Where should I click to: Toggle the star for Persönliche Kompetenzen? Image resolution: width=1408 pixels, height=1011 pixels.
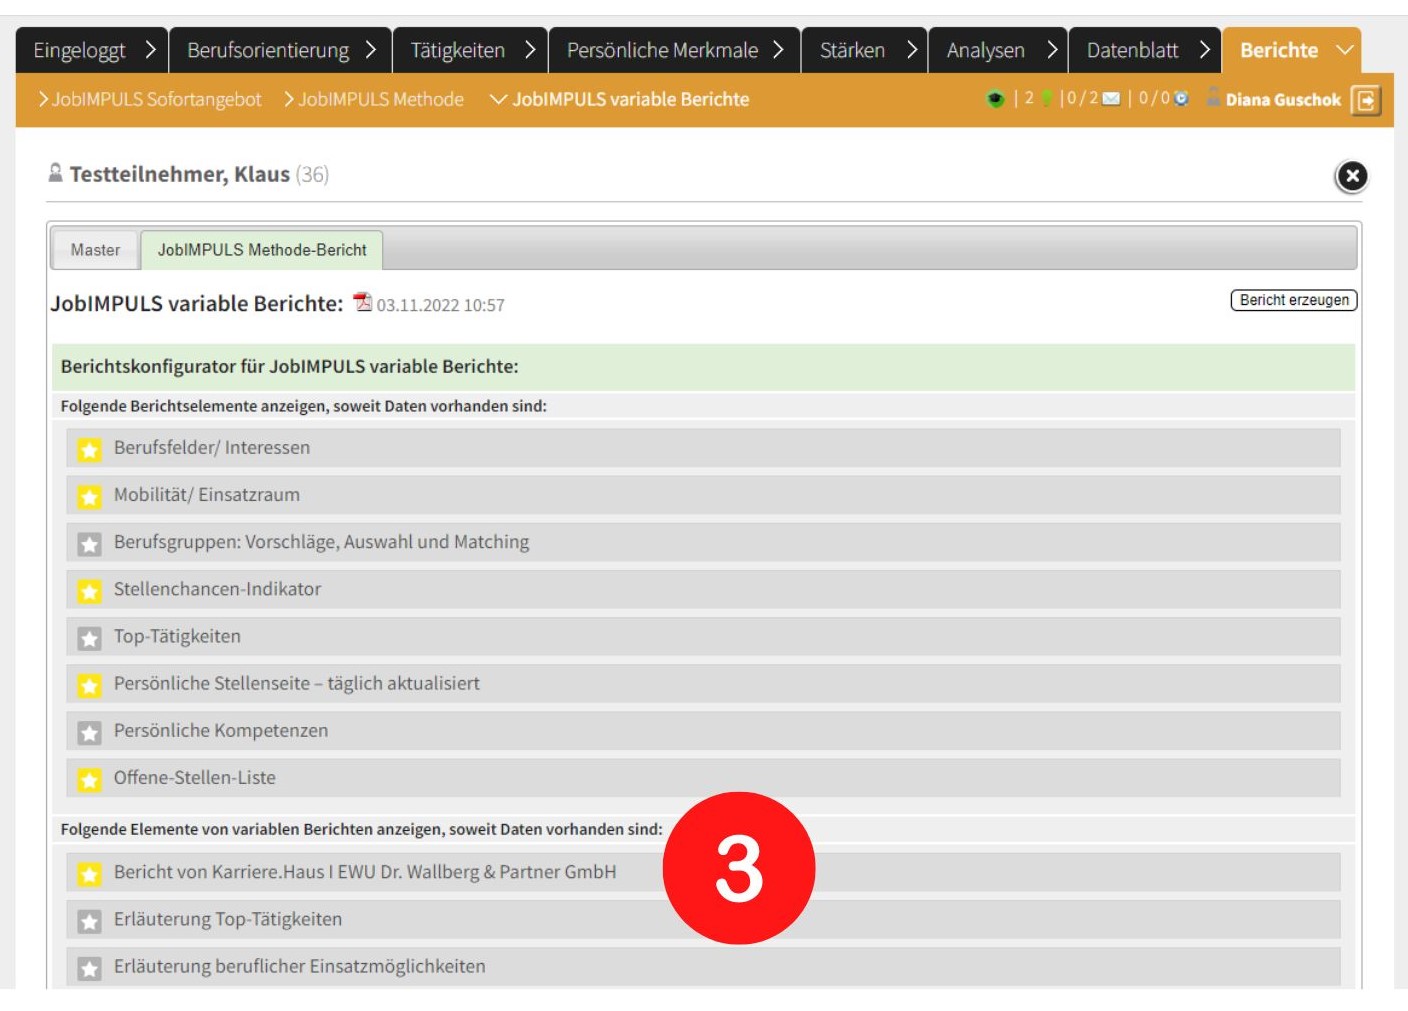coord(90,732)
